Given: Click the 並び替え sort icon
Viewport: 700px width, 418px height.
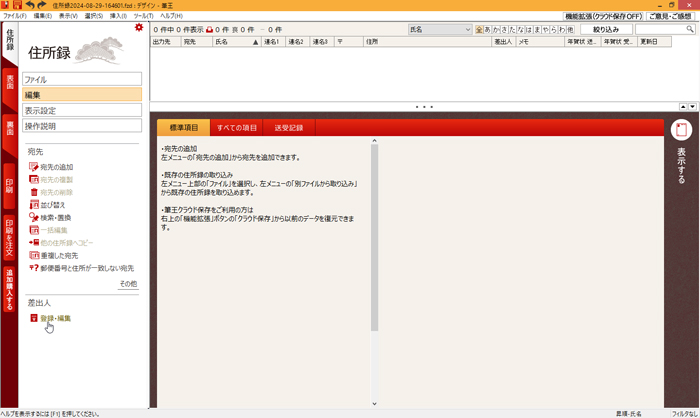Looking at the screenshot, I should click(x=33, y=204).
